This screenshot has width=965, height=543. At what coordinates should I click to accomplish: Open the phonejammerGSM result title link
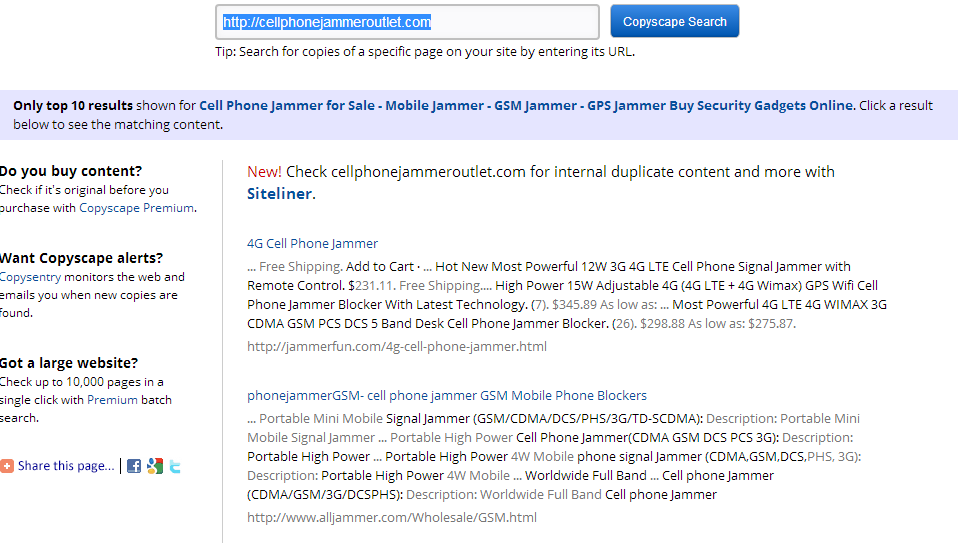[447, 395]
